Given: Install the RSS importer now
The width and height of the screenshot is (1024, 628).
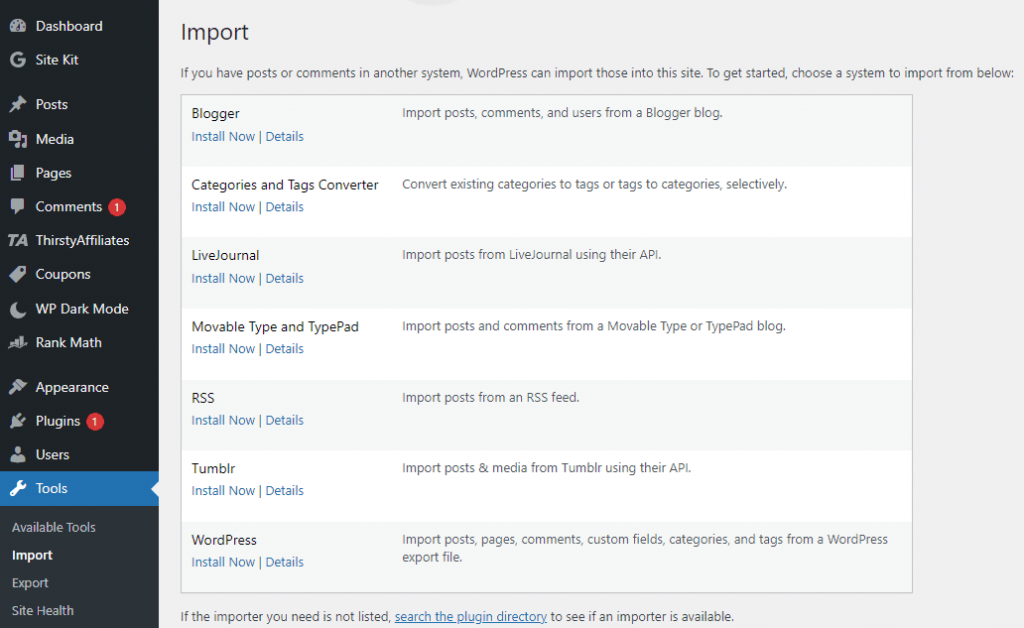Looking at the screenshot, I should [223, 420].
